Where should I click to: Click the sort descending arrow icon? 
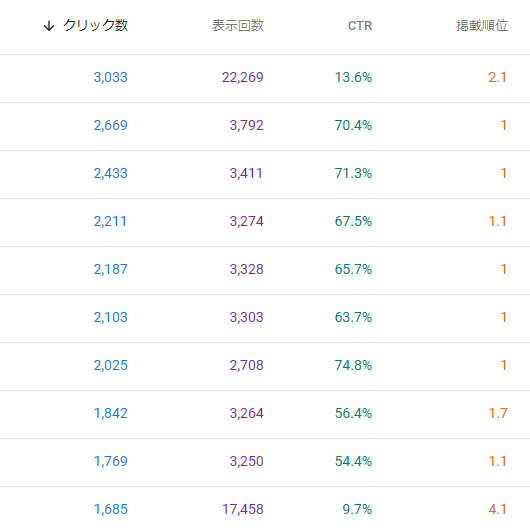point(49,26)
